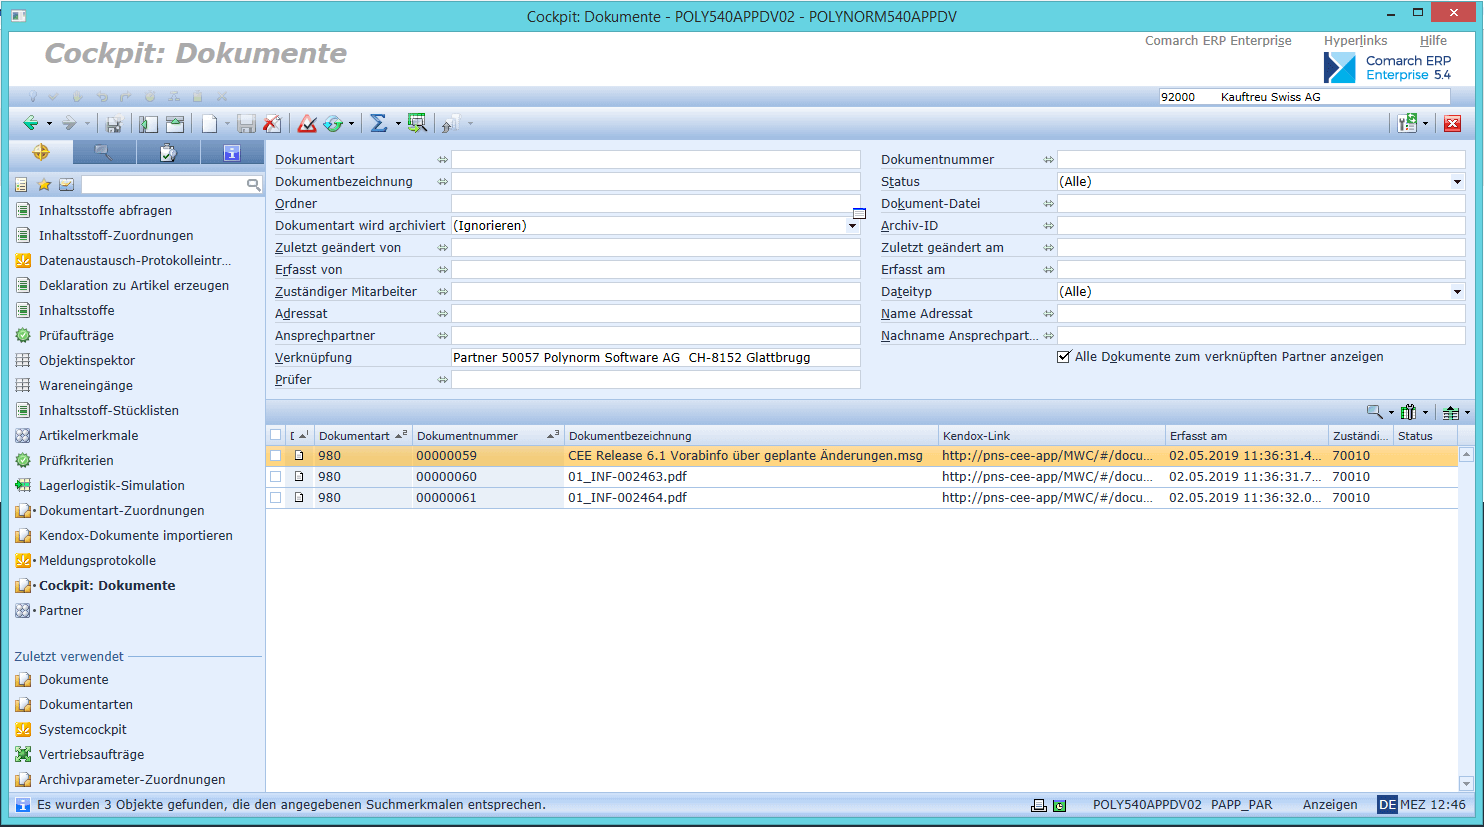Click the blue info icon in status bar
This screenshot has width=1484, height=827.
pyautogui.click(x=22, y=804)
